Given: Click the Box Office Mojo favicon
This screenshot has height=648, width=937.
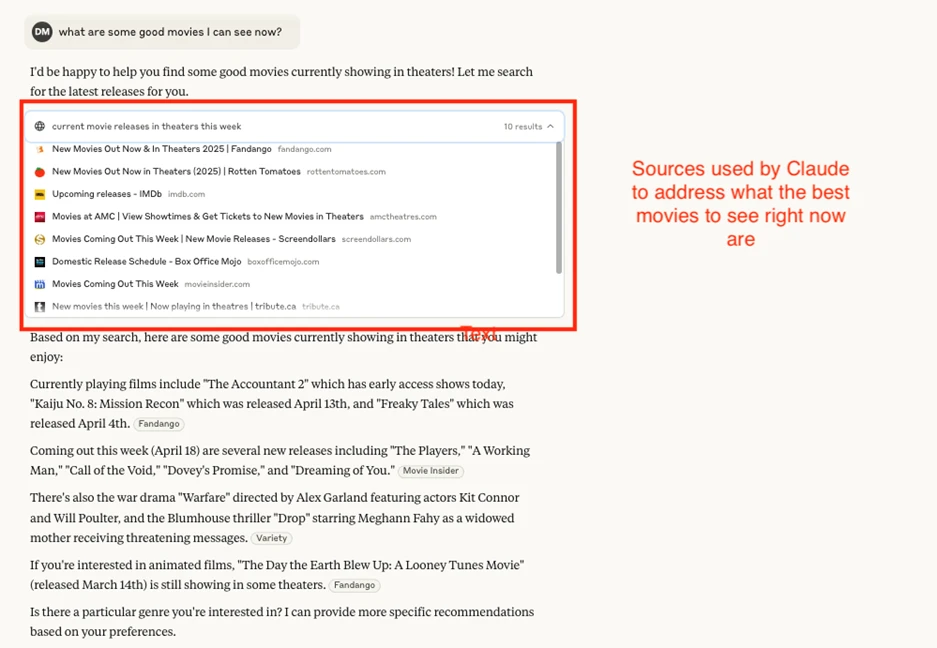Looking at the screenshot, I should [x=39, y=262].
